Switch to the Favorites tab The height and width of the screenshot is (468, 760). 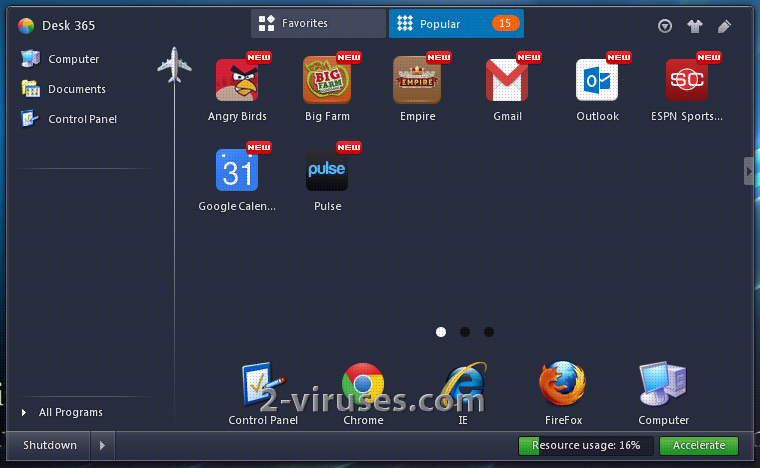click(318, 23)
